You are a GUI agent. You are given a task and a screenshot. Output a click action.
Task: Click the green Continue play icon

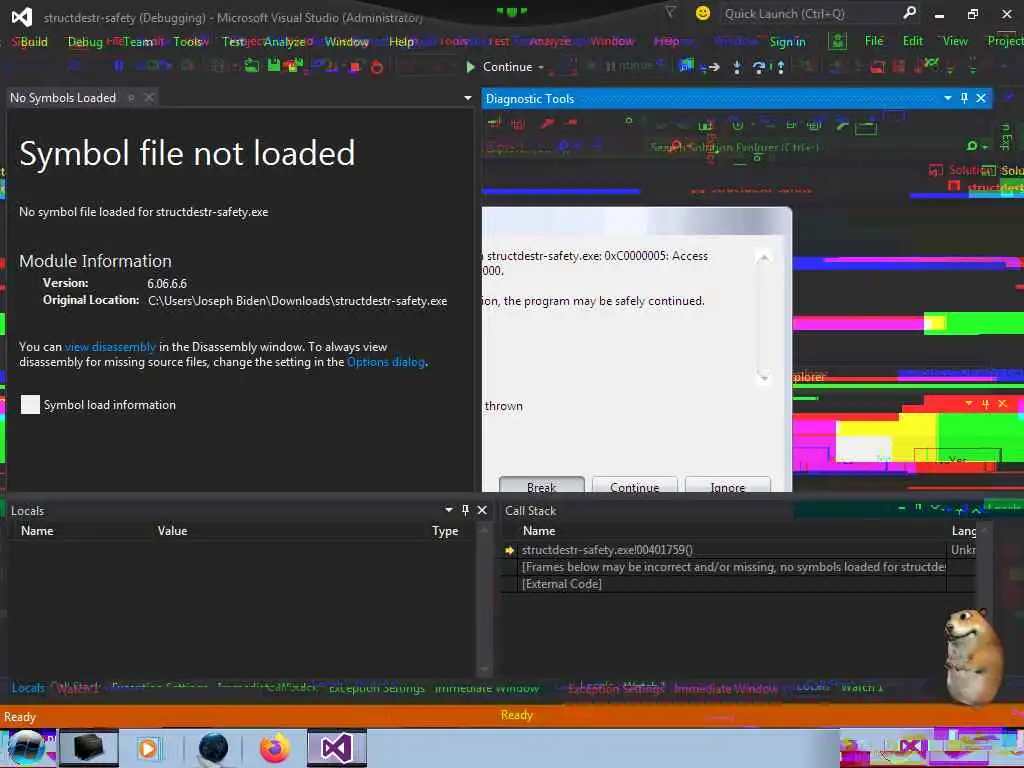(470, 67)
